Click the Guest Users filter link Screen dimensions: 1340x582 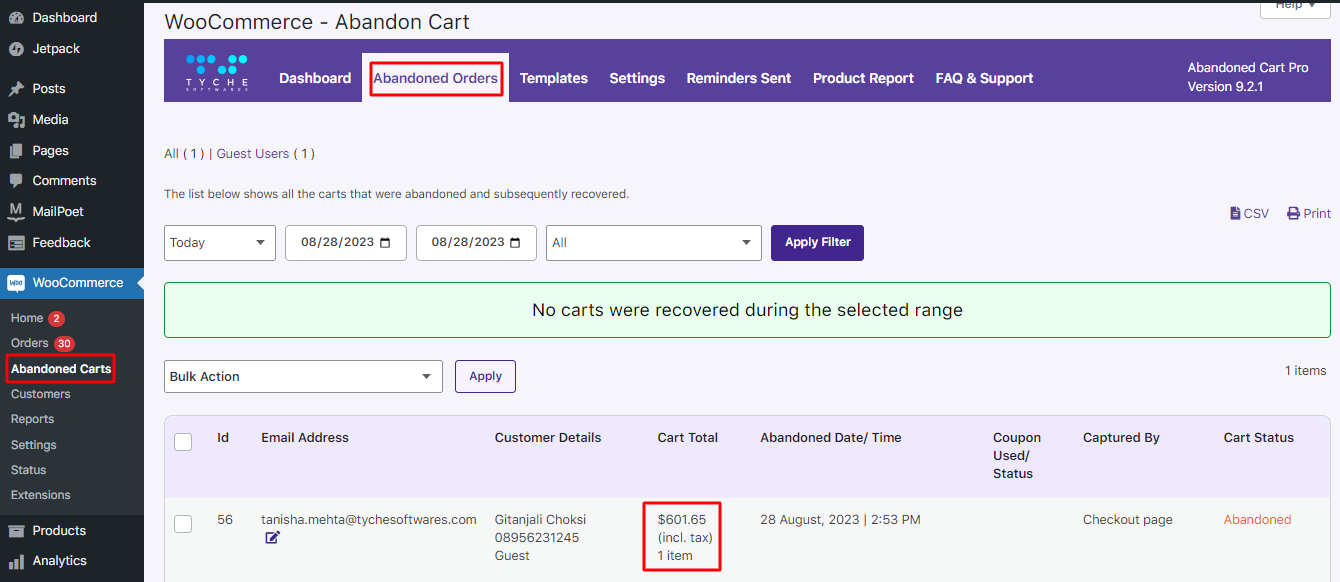point(253,154)
